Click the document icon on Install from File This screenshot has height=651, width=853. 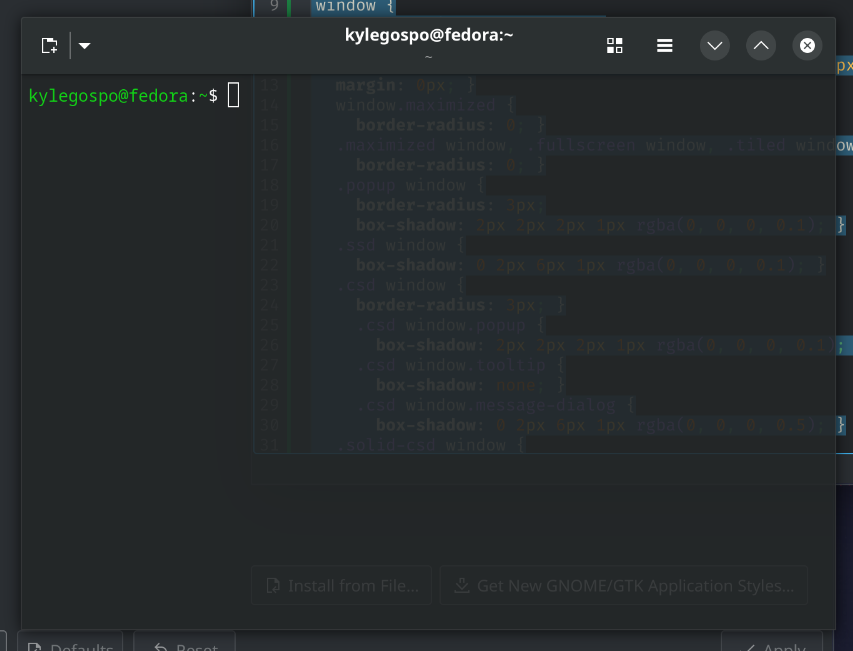271,585
